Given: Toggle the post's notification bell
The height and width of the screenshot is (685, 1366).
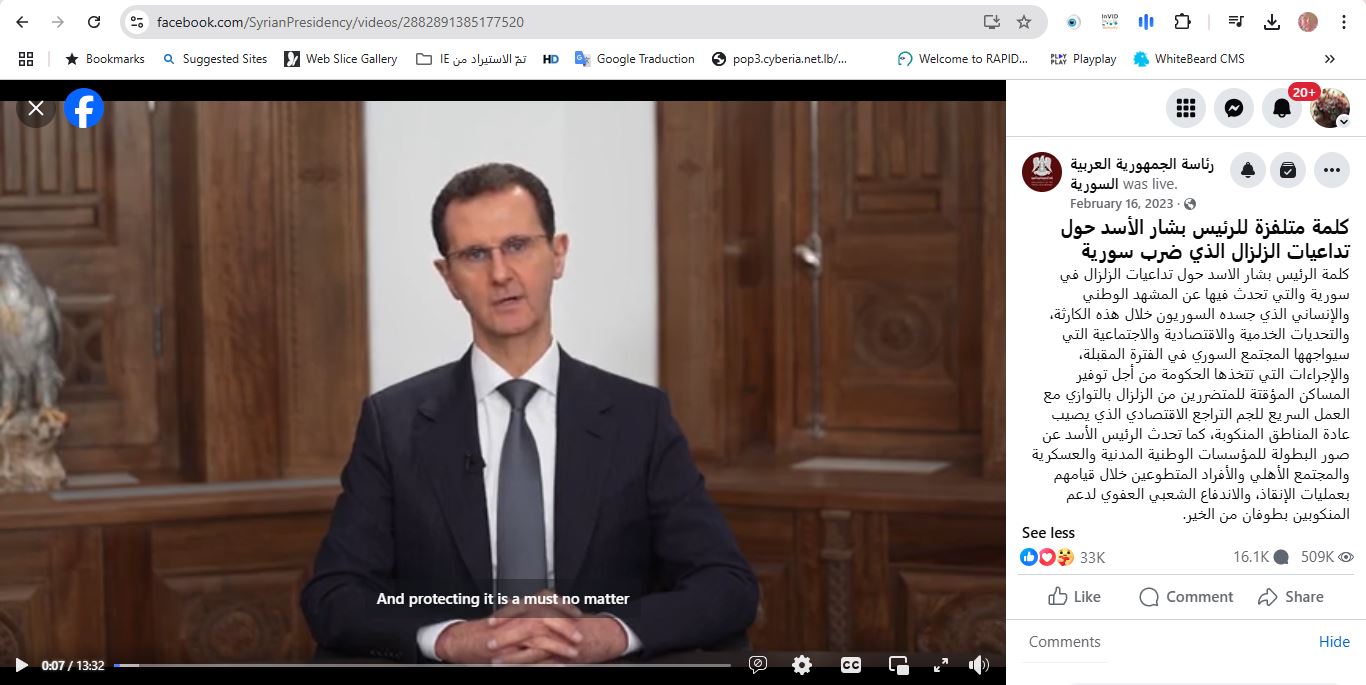Looking at the screenshot, I should pyautogui.click(x=1248, y=171).
